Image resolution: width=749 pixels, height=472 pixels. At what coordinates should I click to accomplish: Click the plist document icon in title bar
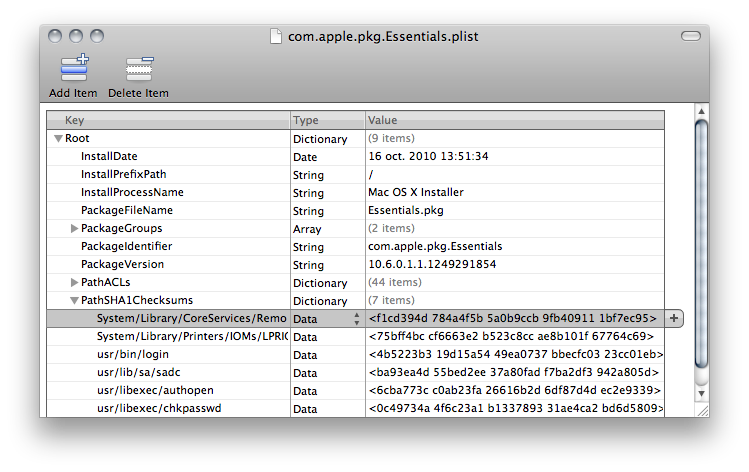click(276, 37)
